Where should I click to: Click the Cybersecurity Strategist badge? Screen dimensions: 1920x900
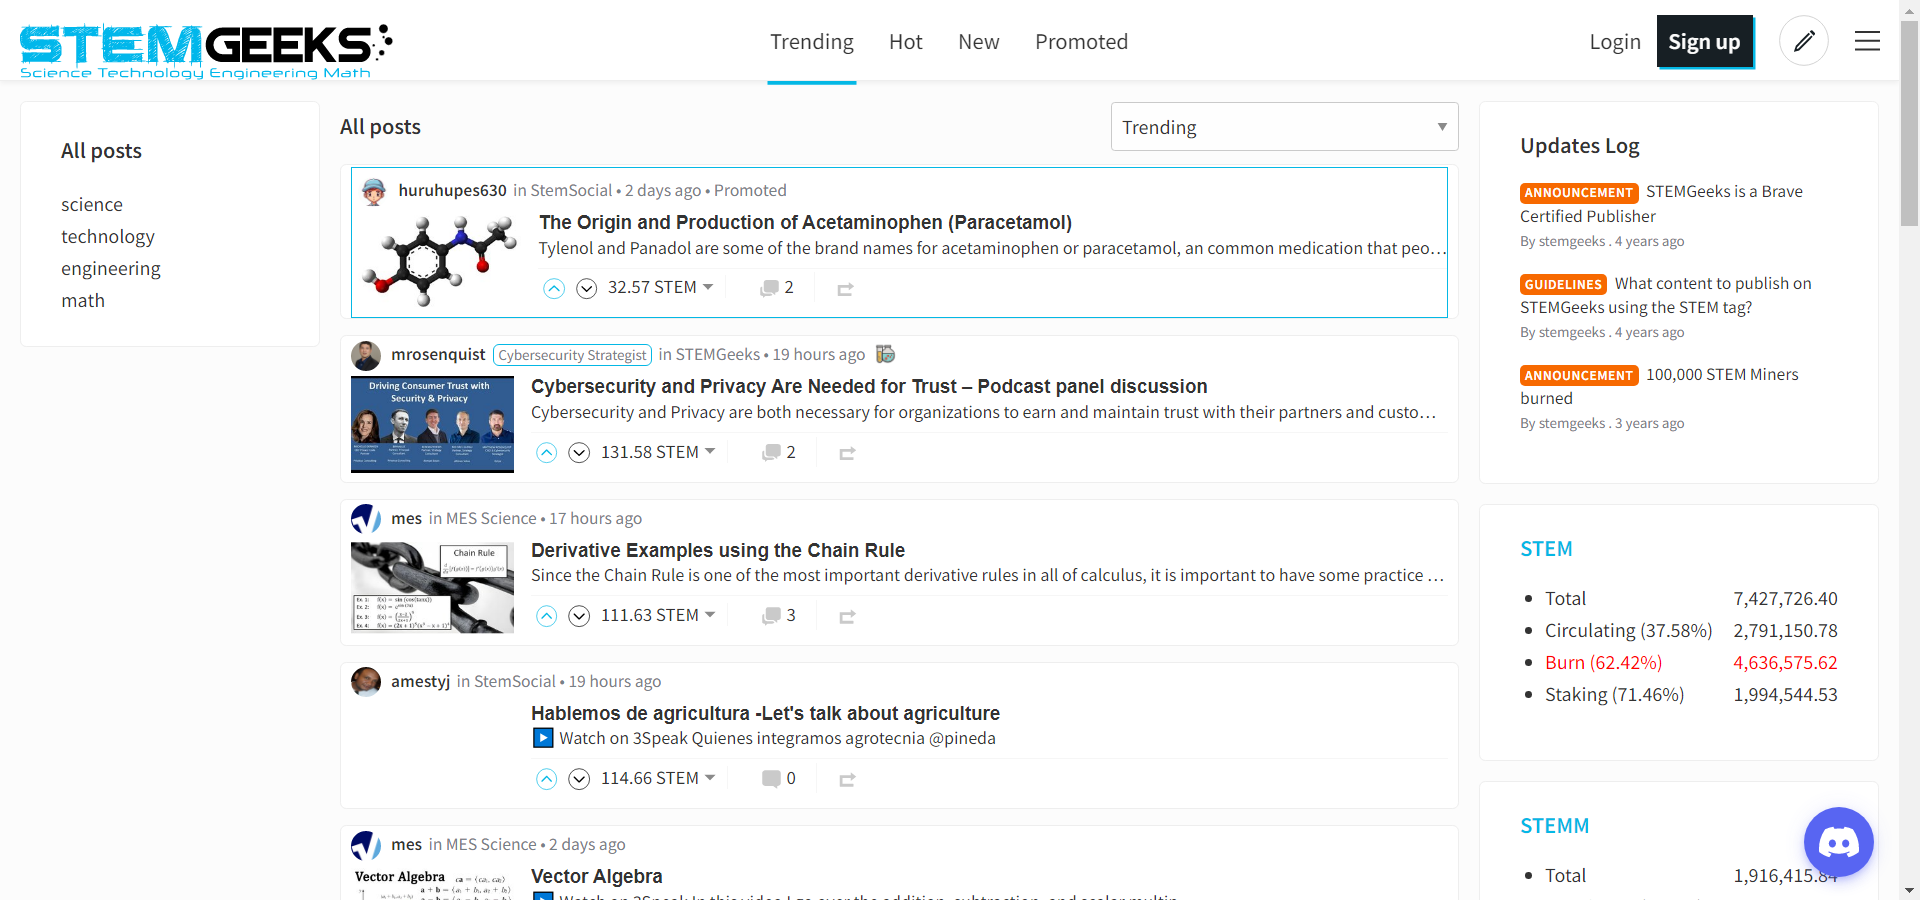point(572,355)
